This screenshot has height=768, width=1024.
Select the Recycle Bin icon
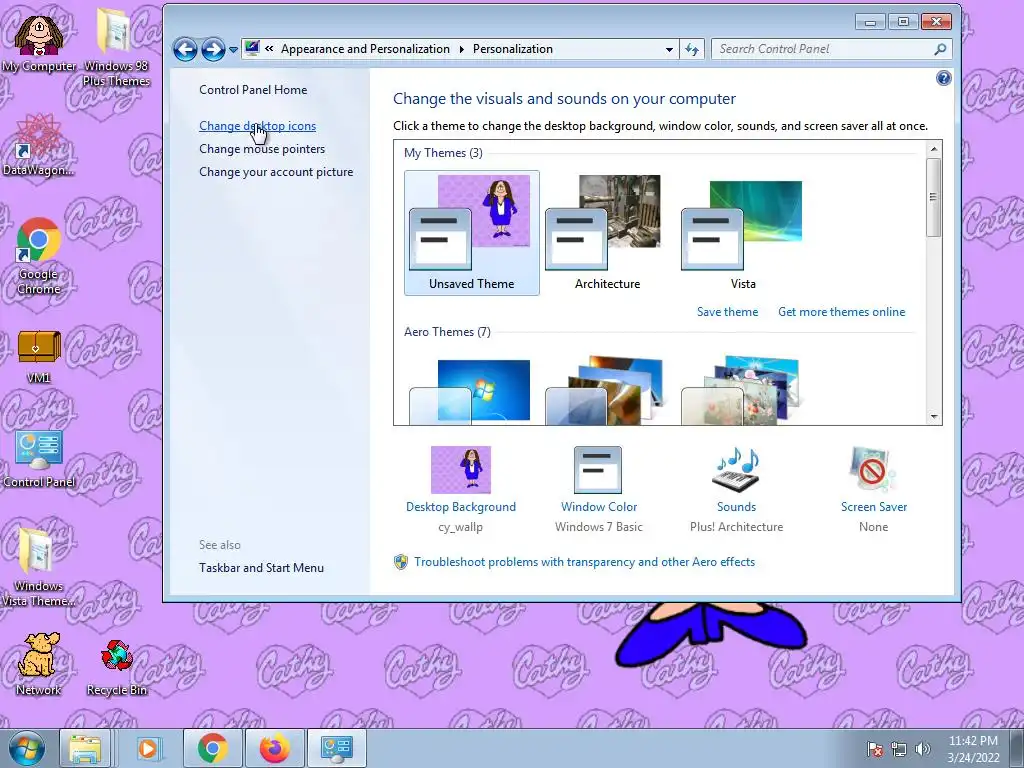pos(116,667)
